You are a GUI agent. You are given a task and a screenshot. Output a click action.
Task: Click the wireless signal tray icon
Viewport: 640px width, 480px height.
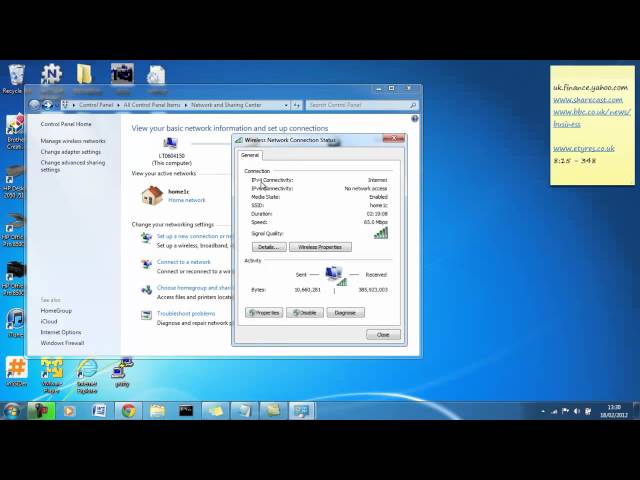554,411
